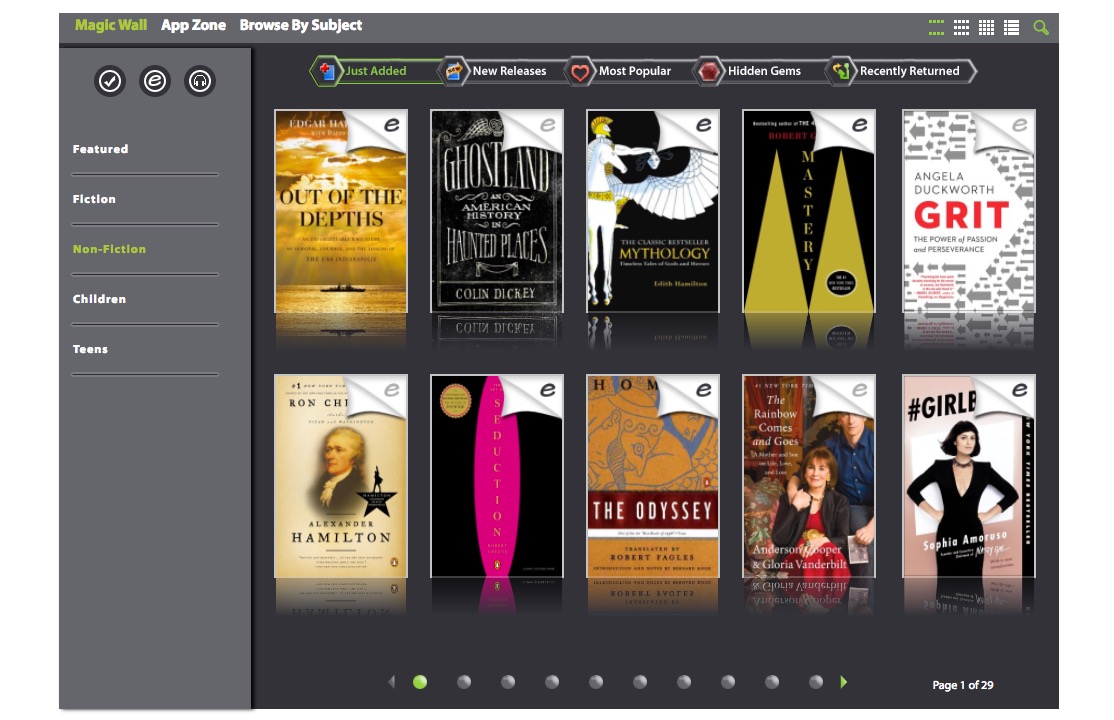Switch to the spaced grid view icon
The height and width of the screenshot is (720, 1114).
(x=961, y=28)
